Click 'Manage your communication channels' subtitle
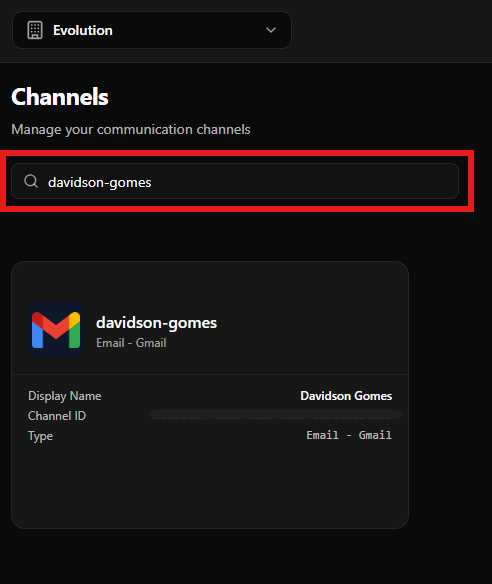492x584 pixels. (131, 130)
